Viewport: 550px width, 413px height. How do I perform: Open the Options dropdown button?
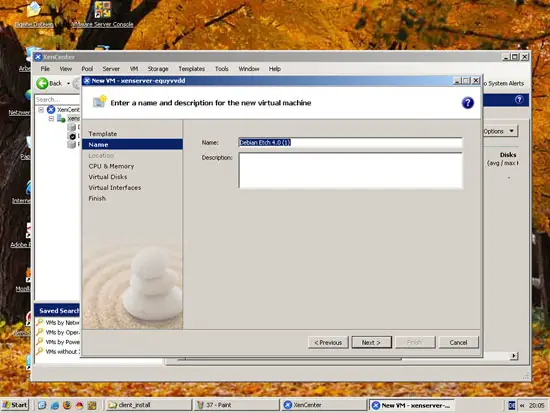(x=499, y=131)
